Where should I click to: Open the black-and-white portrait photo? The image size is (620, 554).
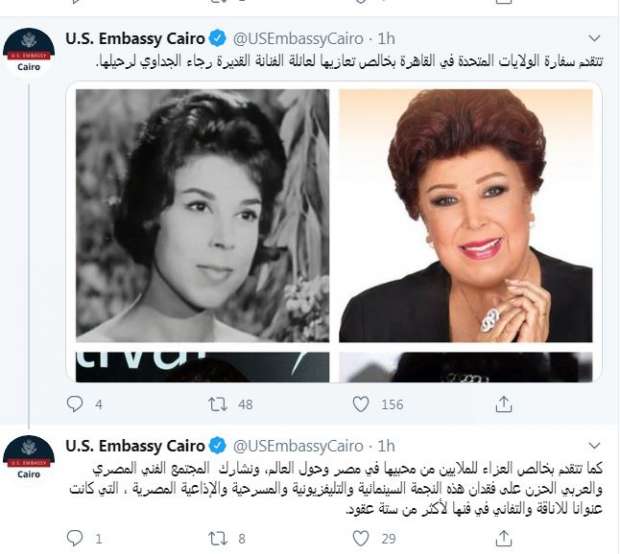pyautogui.click(x=202, y=216)
